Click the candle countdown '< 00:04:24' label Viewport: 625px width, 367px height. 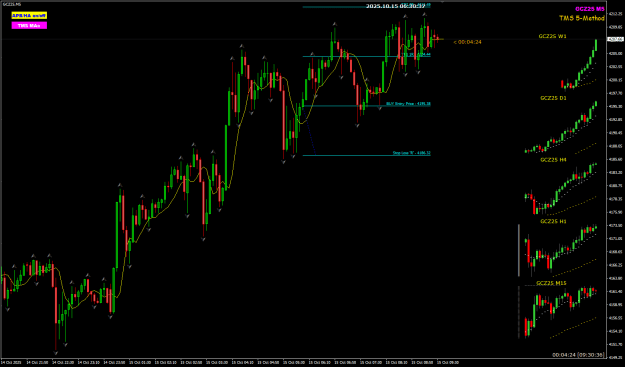[468, 42]
